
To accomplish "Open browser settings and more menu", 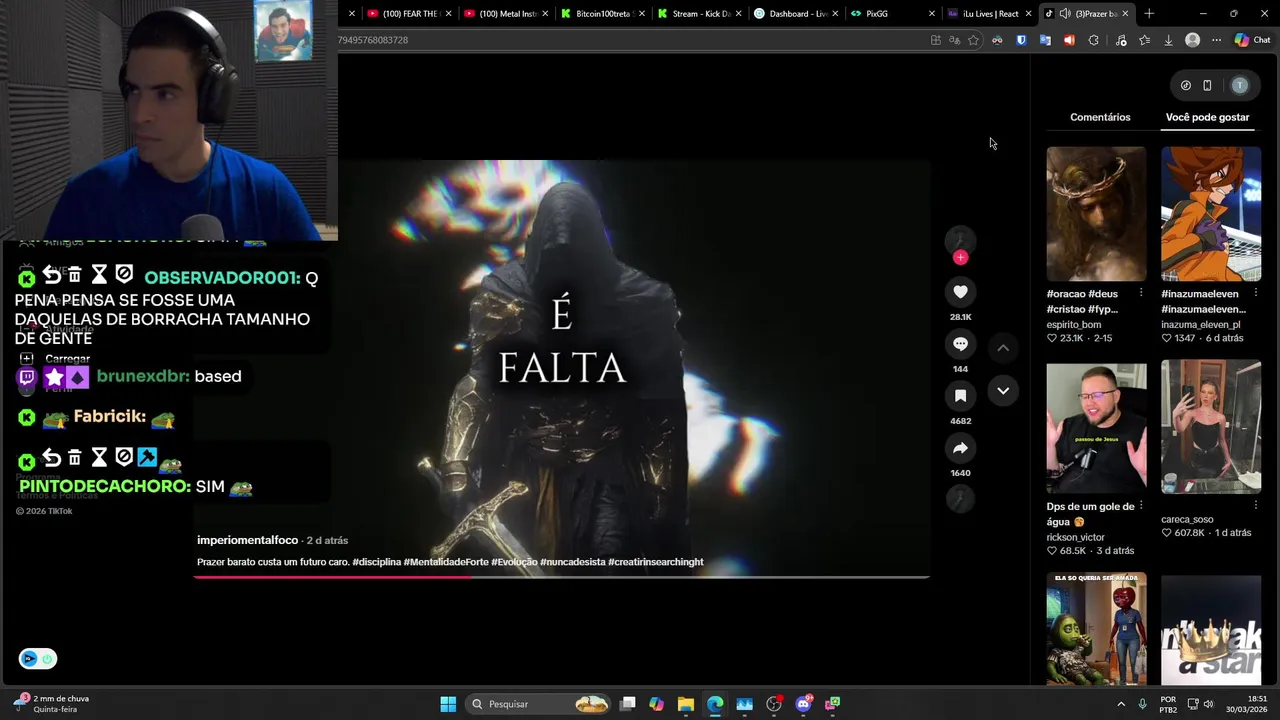I will 1216,40.
